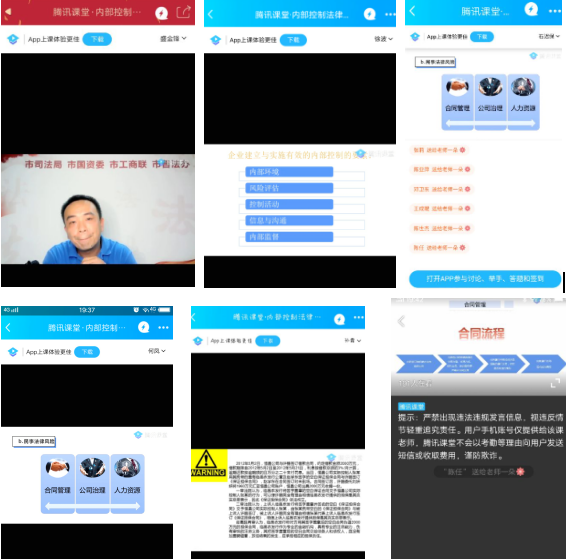Tap the alarm icon in the 19:37 status bar
This screenshot has width=566, height=559.
(x=136, y=310)
